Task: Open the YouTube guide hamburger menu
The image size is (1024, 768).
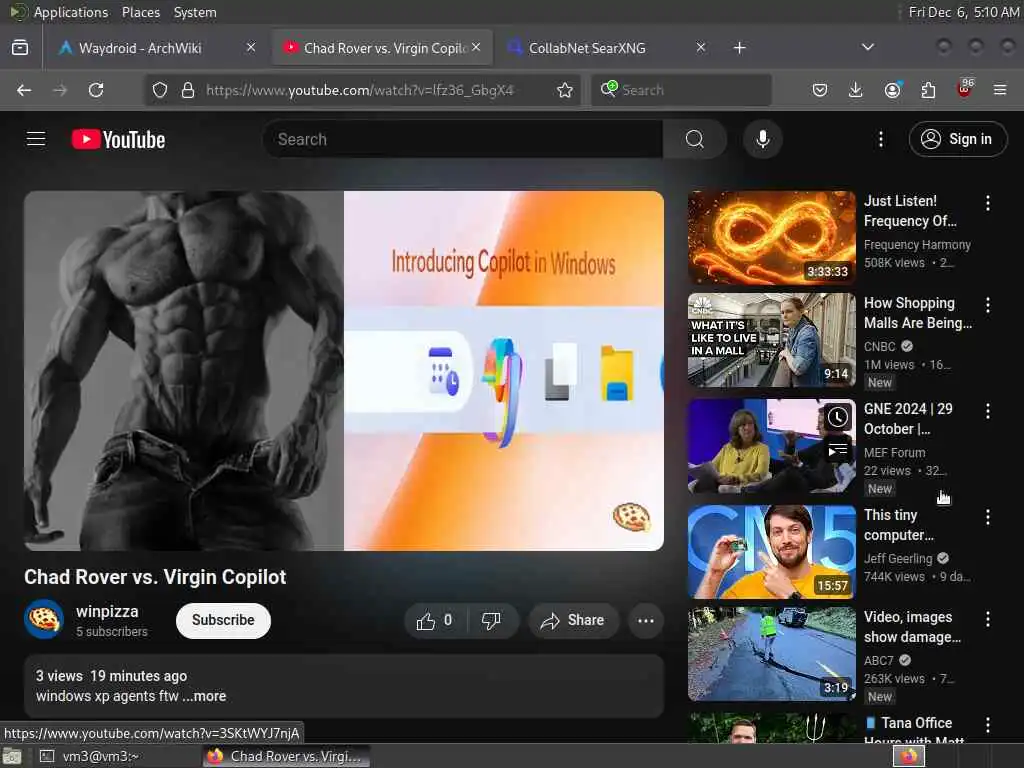Action: [36, 139]
